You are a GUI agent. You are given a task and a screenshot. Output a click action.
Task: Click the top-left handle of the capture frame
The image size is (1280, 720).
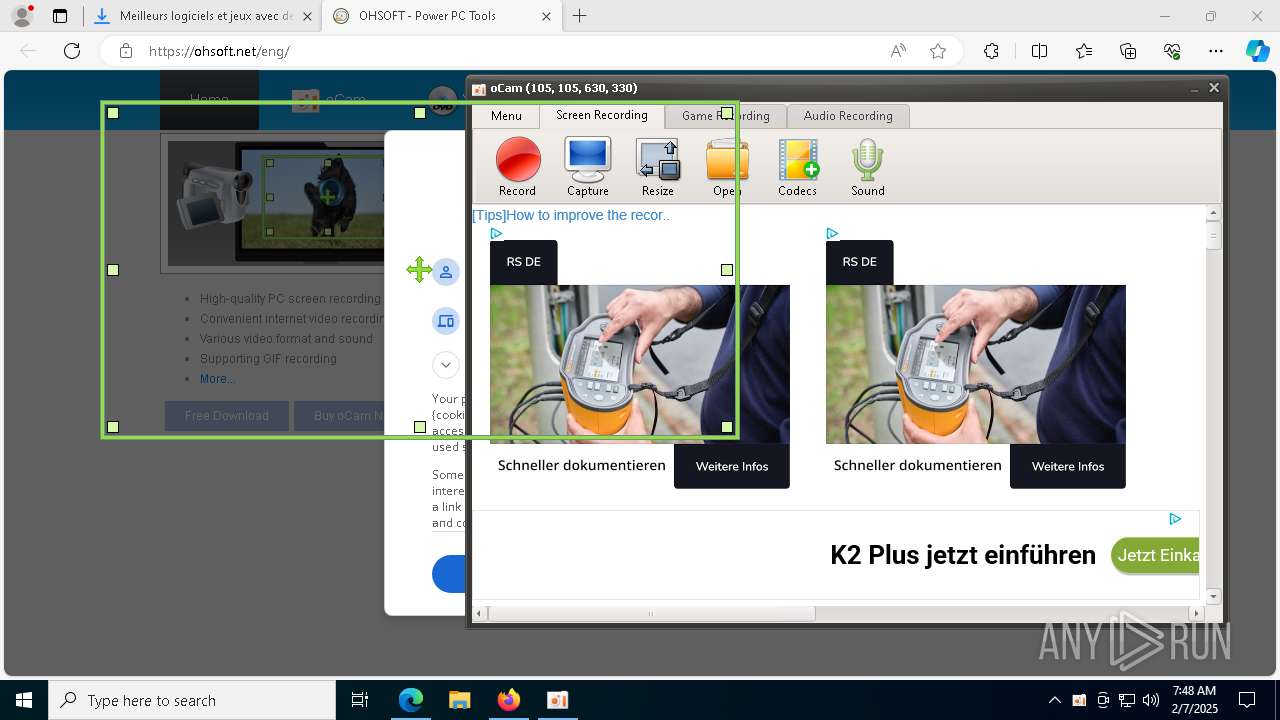tap(113, 113)
